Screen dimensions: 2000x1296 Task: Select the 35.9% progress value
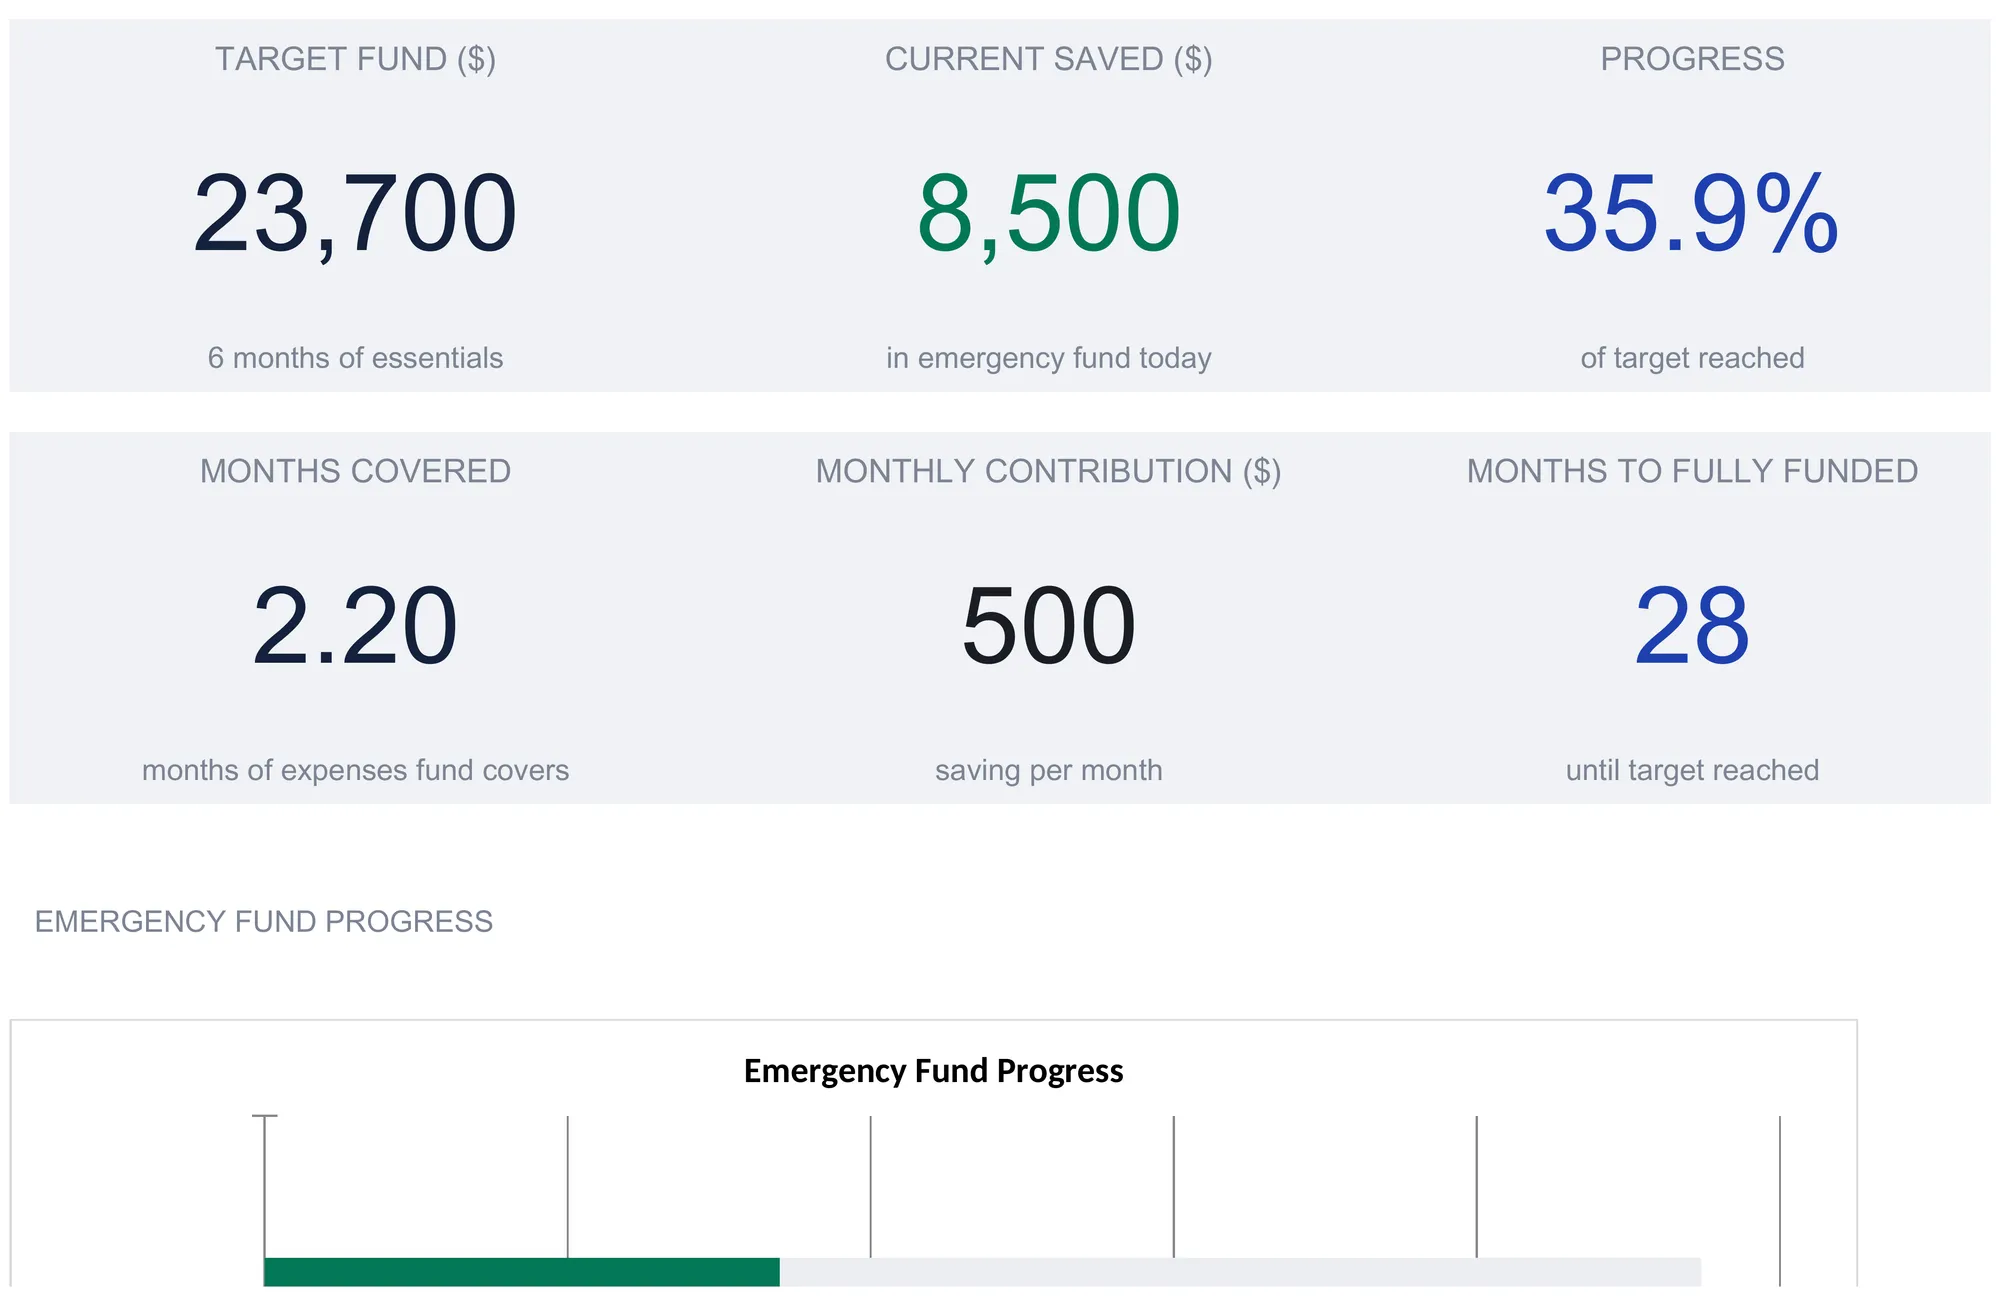[1692, 213]
